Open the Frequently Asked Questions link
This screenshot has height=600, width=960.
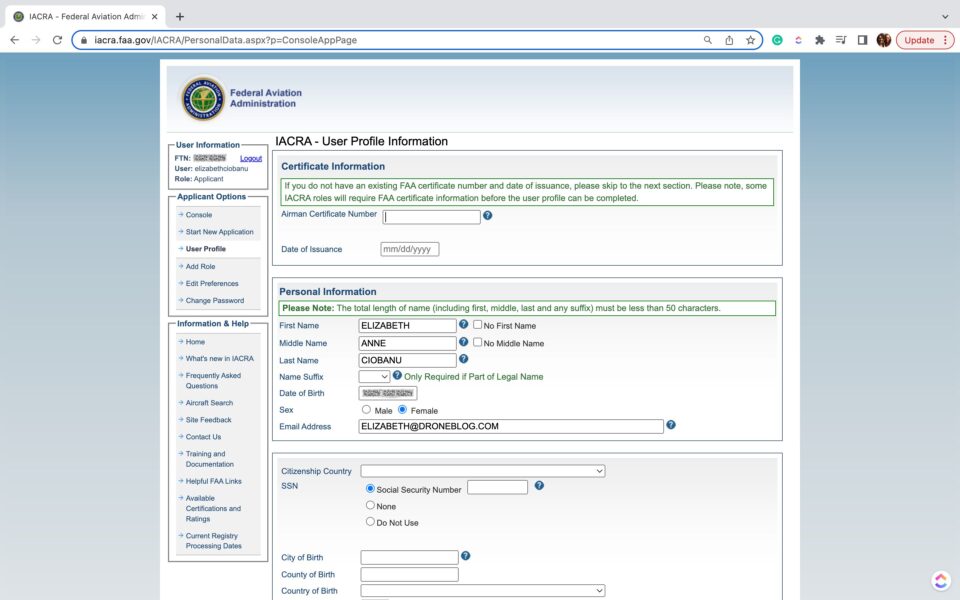coord(213,381)
